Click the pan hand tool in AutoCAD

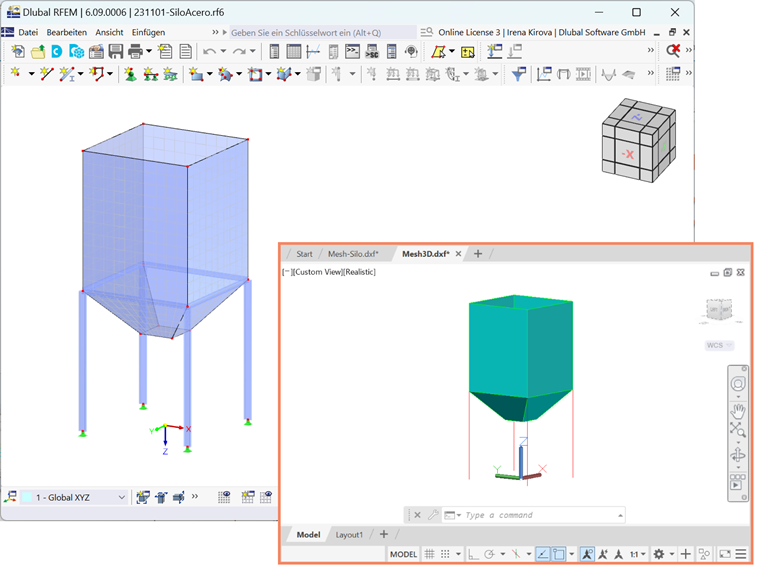coord(738,412)
